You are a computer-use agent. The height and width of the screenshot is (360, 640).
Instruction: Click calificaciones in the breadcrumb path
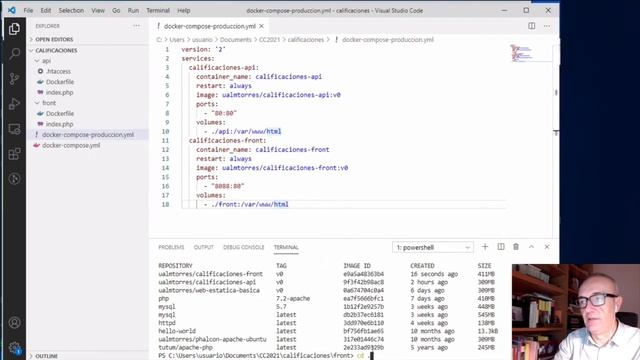[305, 40]
